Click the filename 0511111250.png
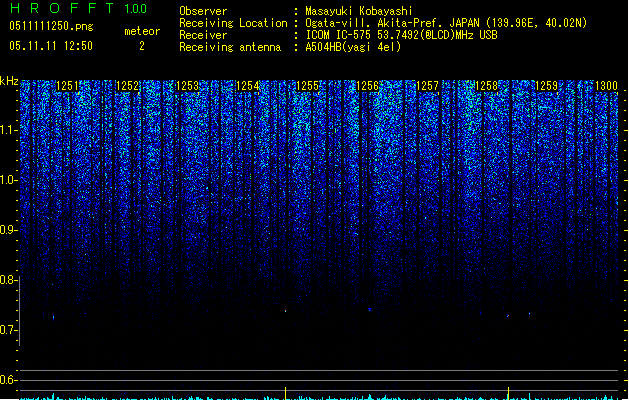Screen dimensions: 629x400 pos(51,26)
